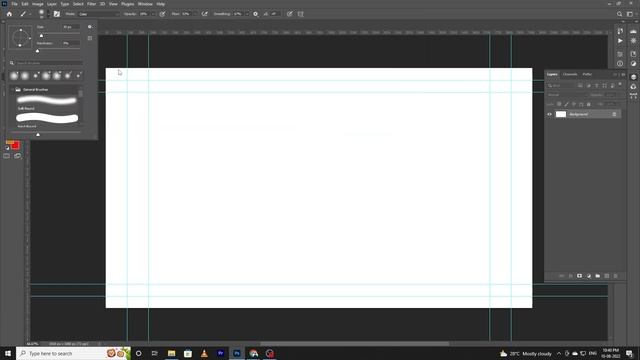Open the Edit menu
This screenshot has width=640, height=360.
tap(25, 4)
